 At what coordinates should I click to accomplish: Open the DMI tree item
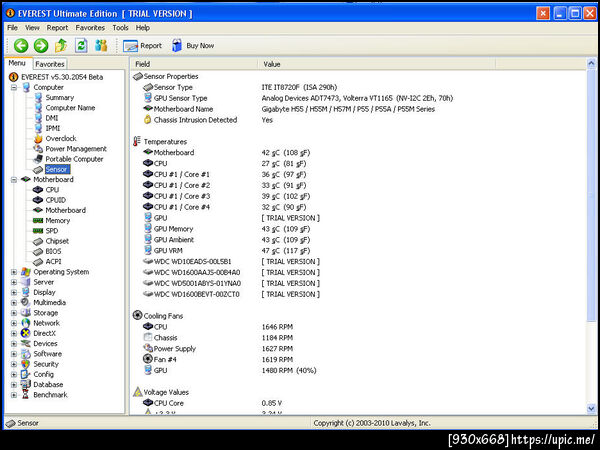click(52, 118)
